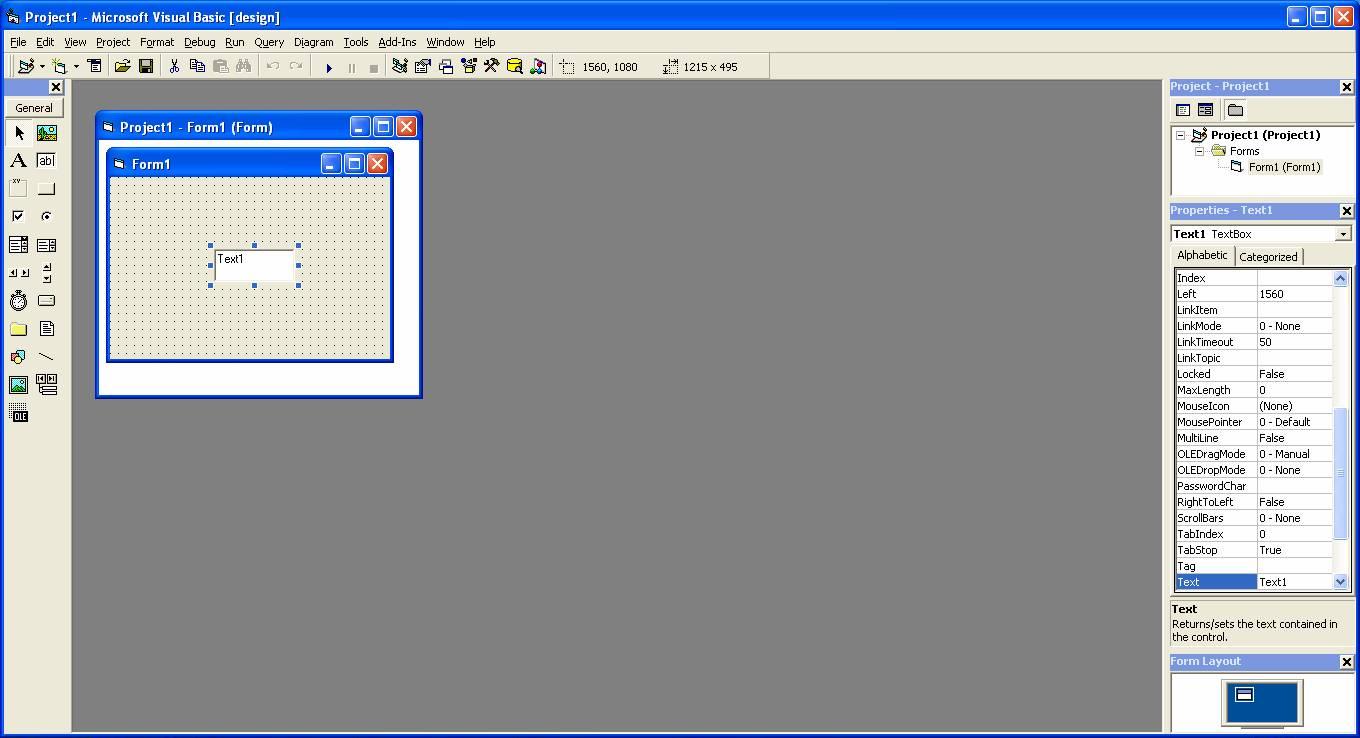
Task: Click the Cut scissors toolbar icon
Action: [174, 67]
